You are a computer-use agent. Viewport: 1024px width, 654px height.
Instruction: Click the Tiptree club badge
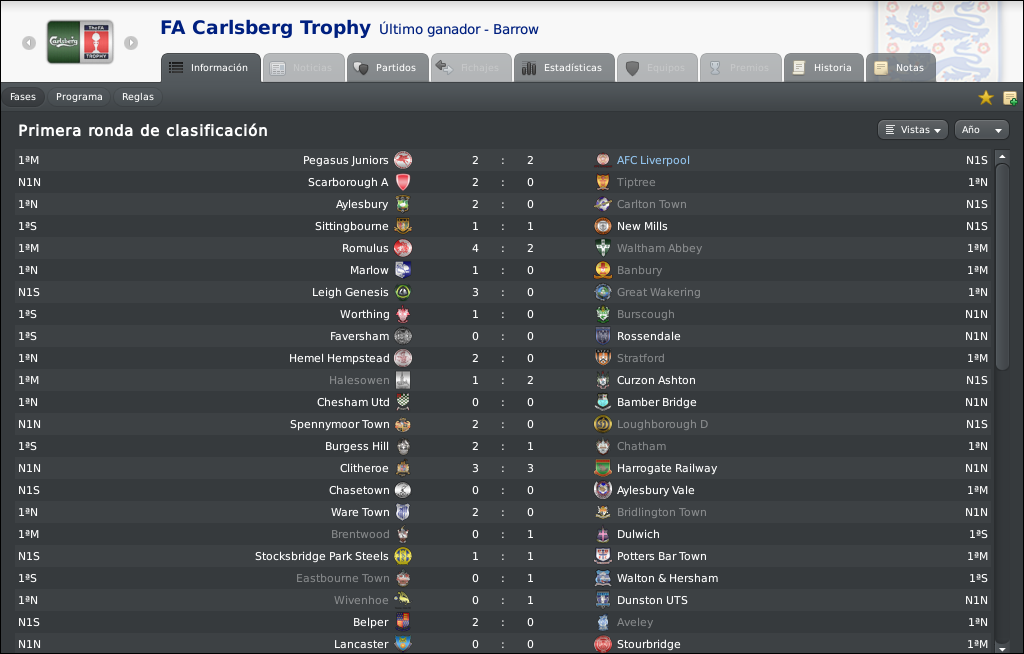603,182
